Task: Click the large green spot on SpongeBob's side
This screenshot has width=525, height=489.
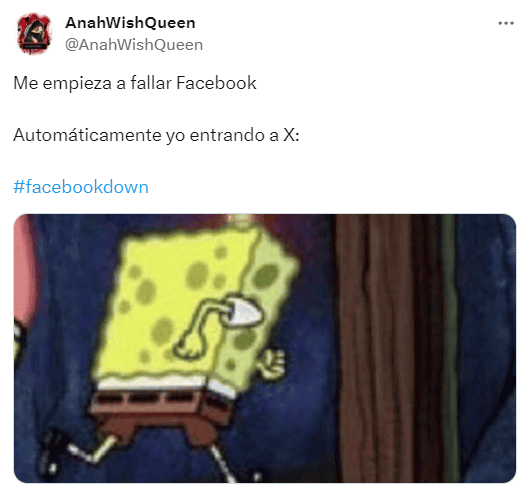Action: pyautogui.click(x=266, y=276)
